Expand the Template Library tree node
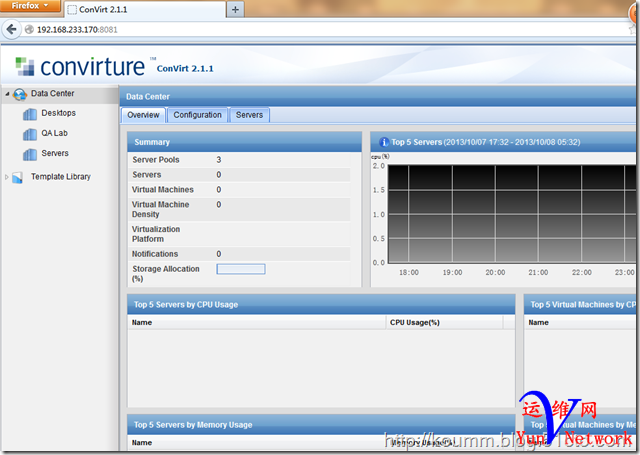The width and height of the screenshot is (640, 455). click(x=7, y=177)
